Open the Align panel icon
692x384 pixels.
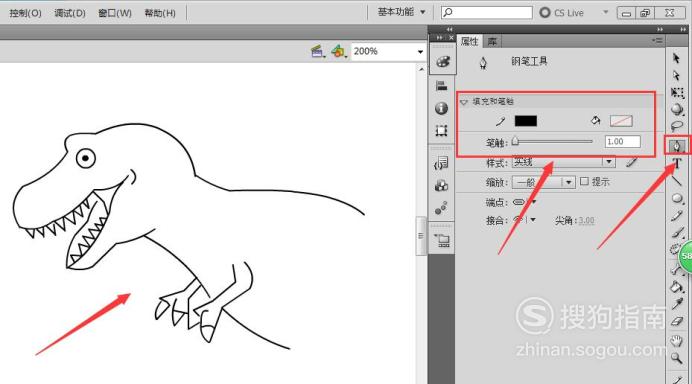441,85
